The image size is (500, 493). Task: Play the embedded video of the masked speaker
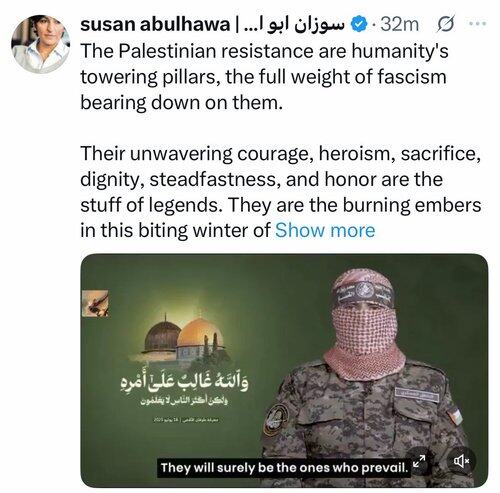point(284,370)
